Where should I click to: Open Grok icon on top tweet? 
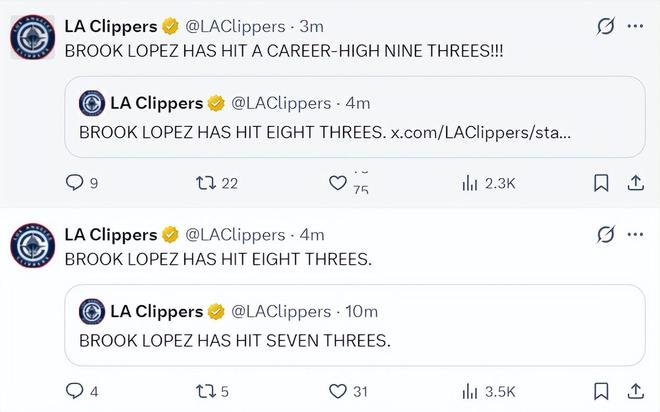(604, 26)
